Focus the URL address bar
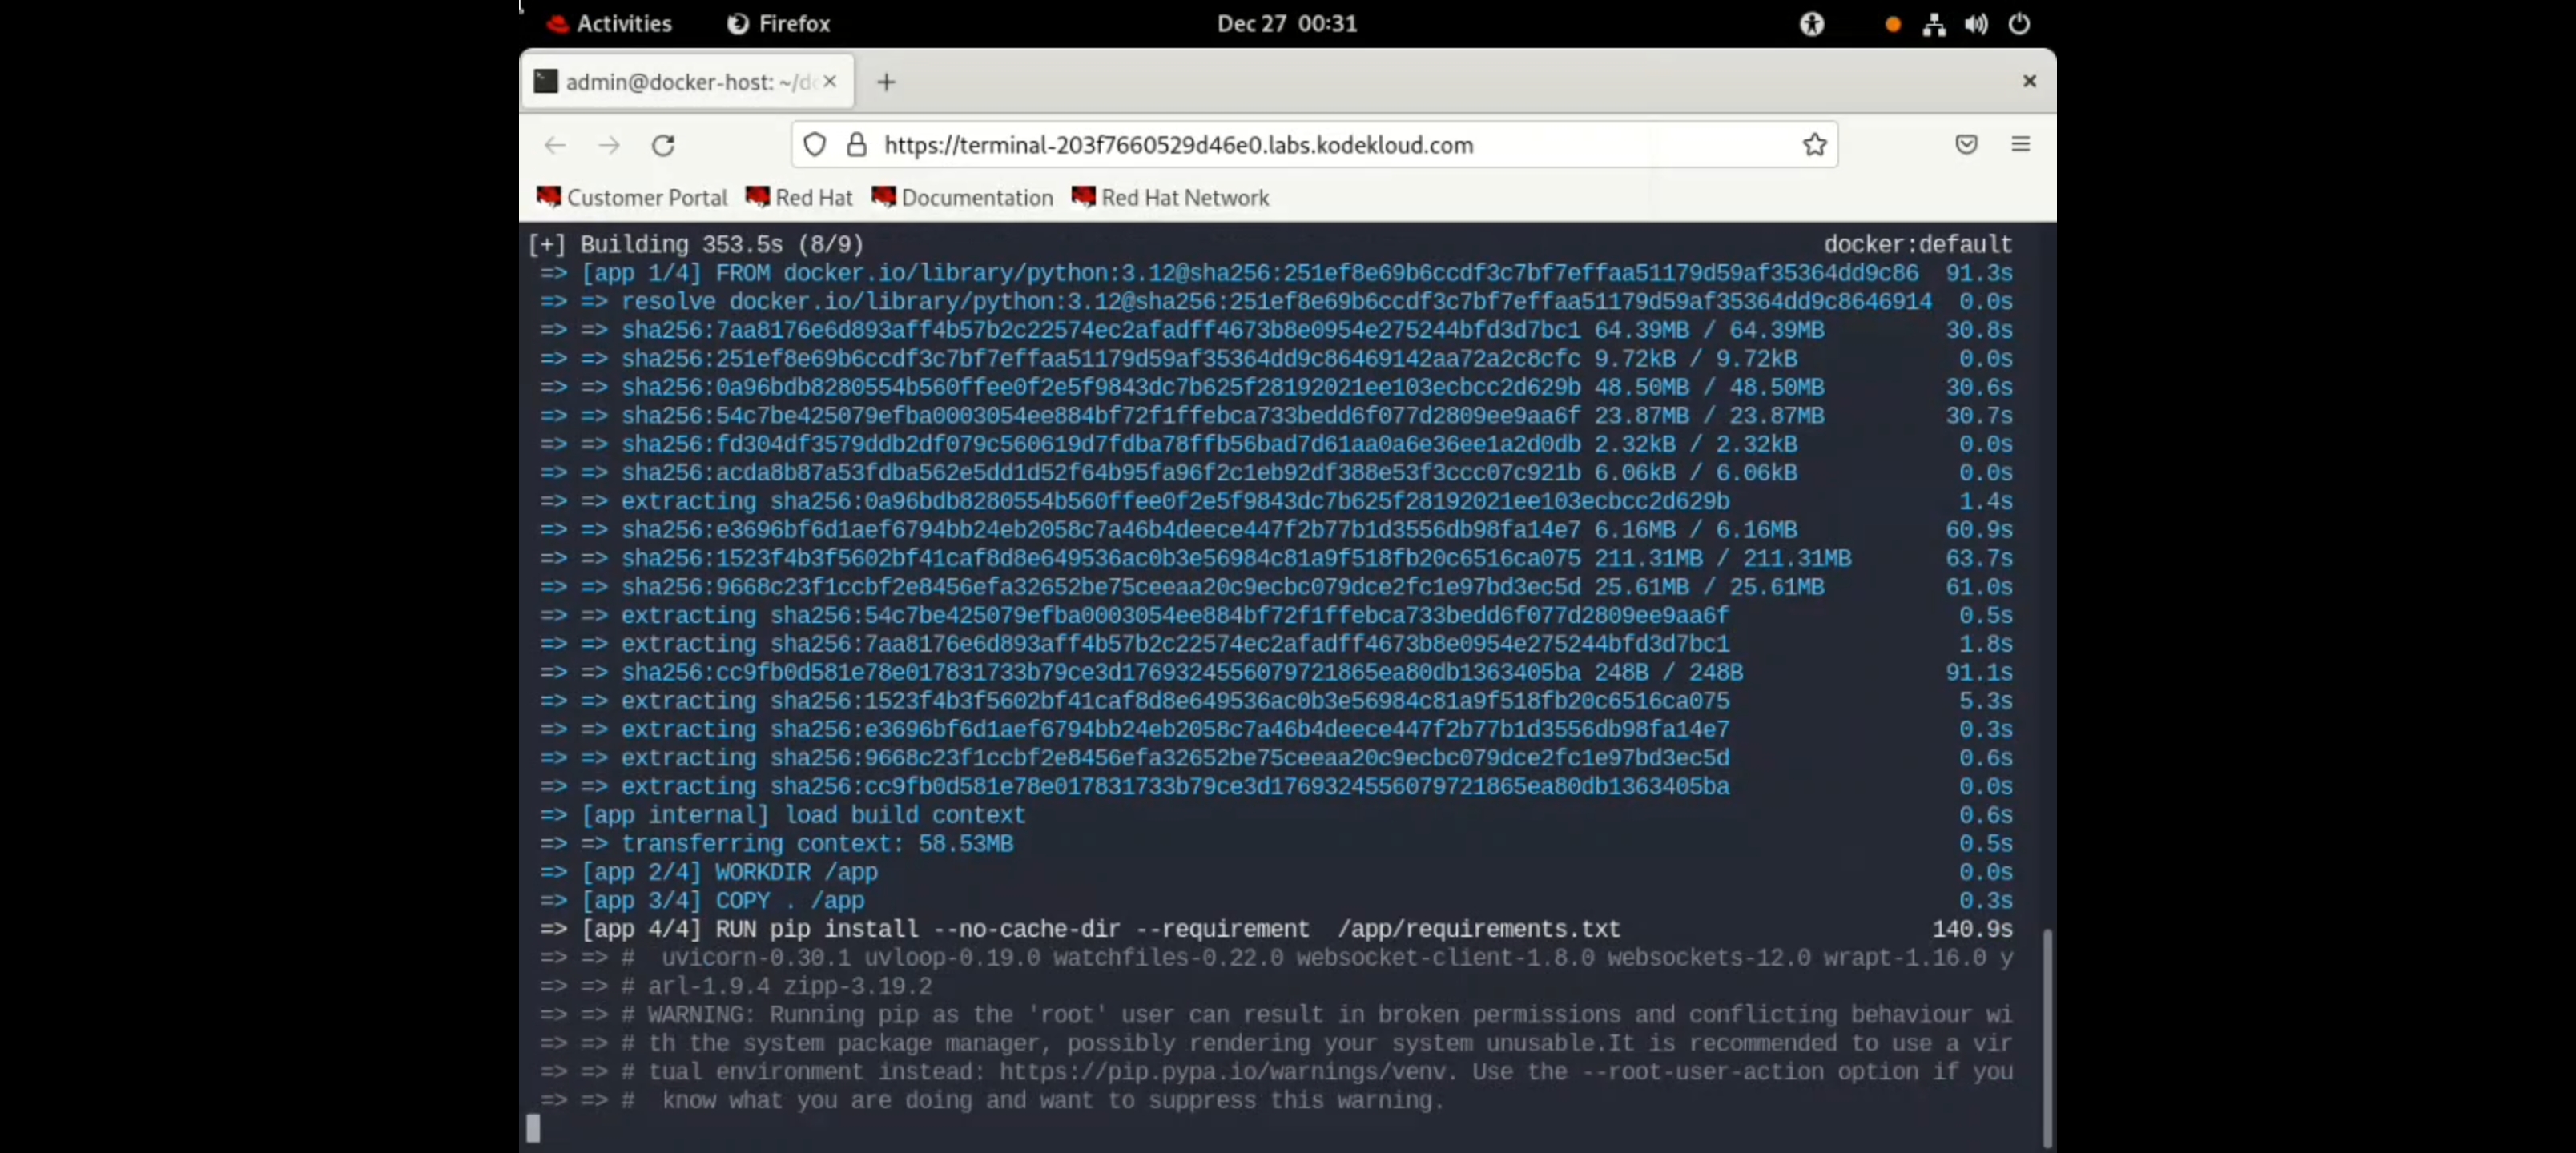This screenshot has width=2576, height=1153. [1314, 145]
